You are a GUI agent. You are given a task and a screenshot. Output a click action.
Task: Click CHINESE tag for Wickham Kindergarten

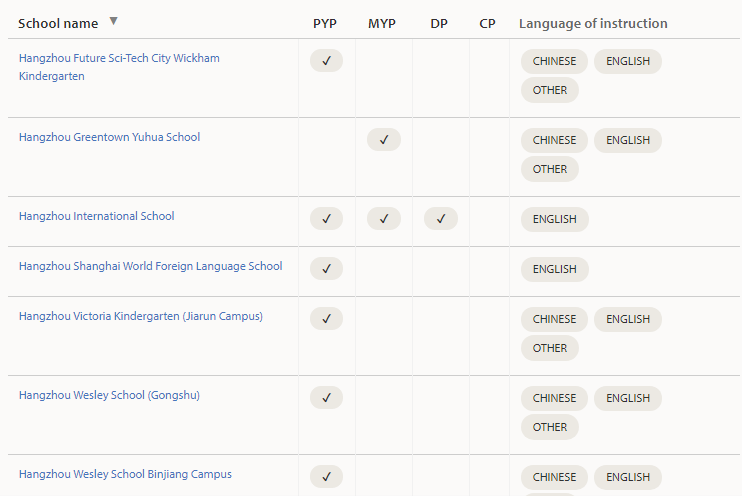pyautogui.click(x=554, y=62)
